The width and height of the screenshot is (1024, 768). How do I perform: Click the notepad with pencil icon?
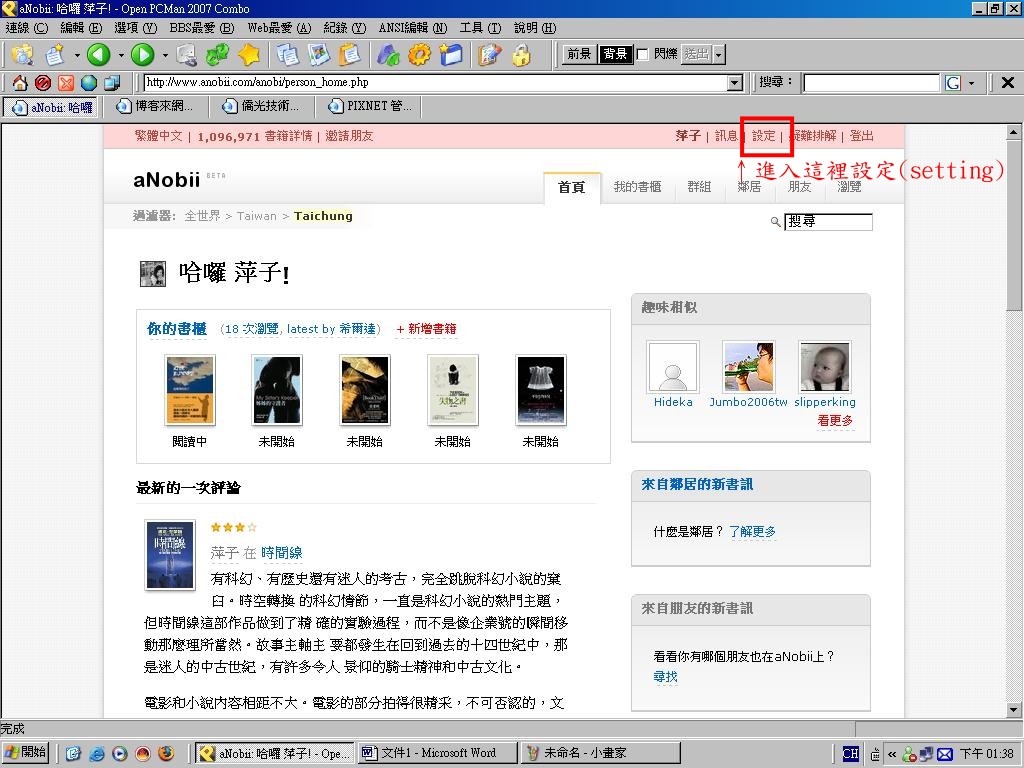pos(490,54)
